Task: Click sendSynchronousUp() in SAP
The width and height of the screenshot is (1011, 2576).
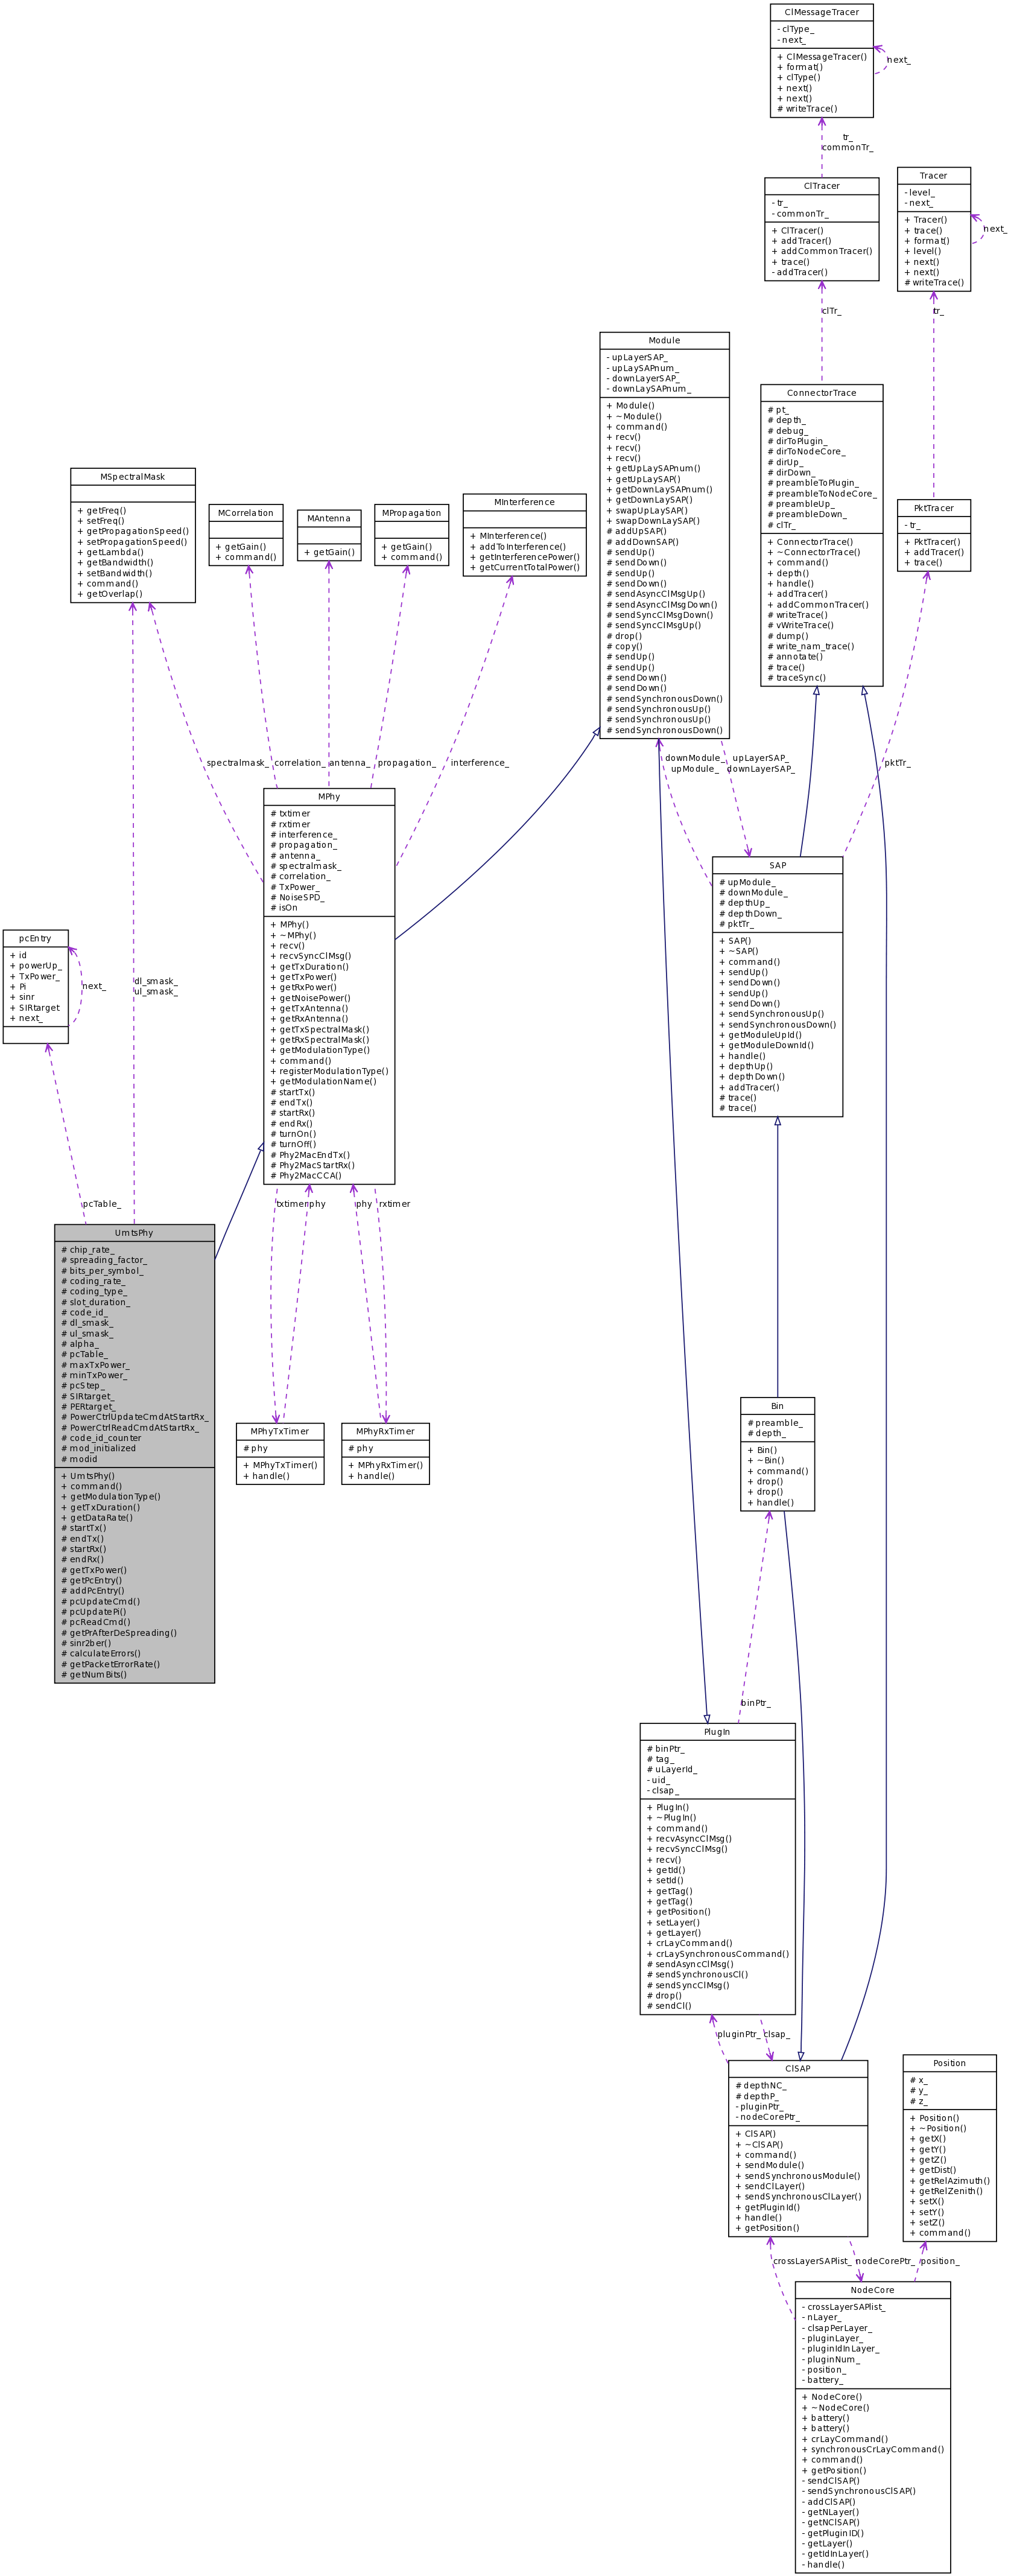Action: point(772,1014)
